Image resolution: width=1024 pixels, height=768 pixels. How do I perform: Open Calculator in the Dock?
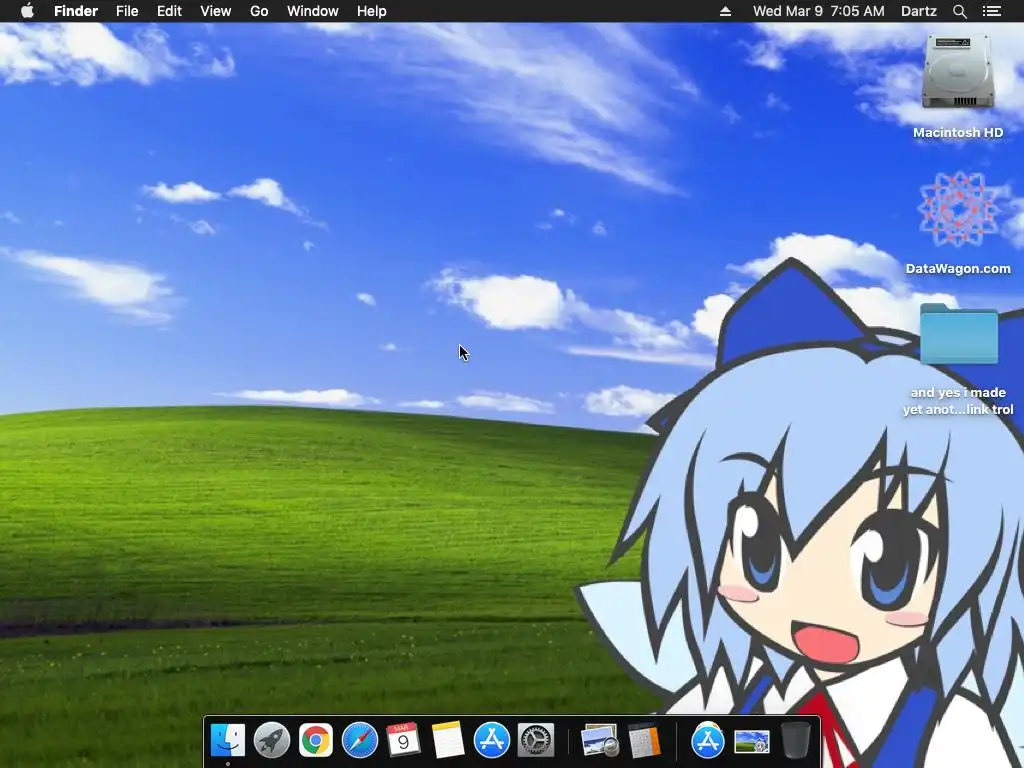click(645, 741)
